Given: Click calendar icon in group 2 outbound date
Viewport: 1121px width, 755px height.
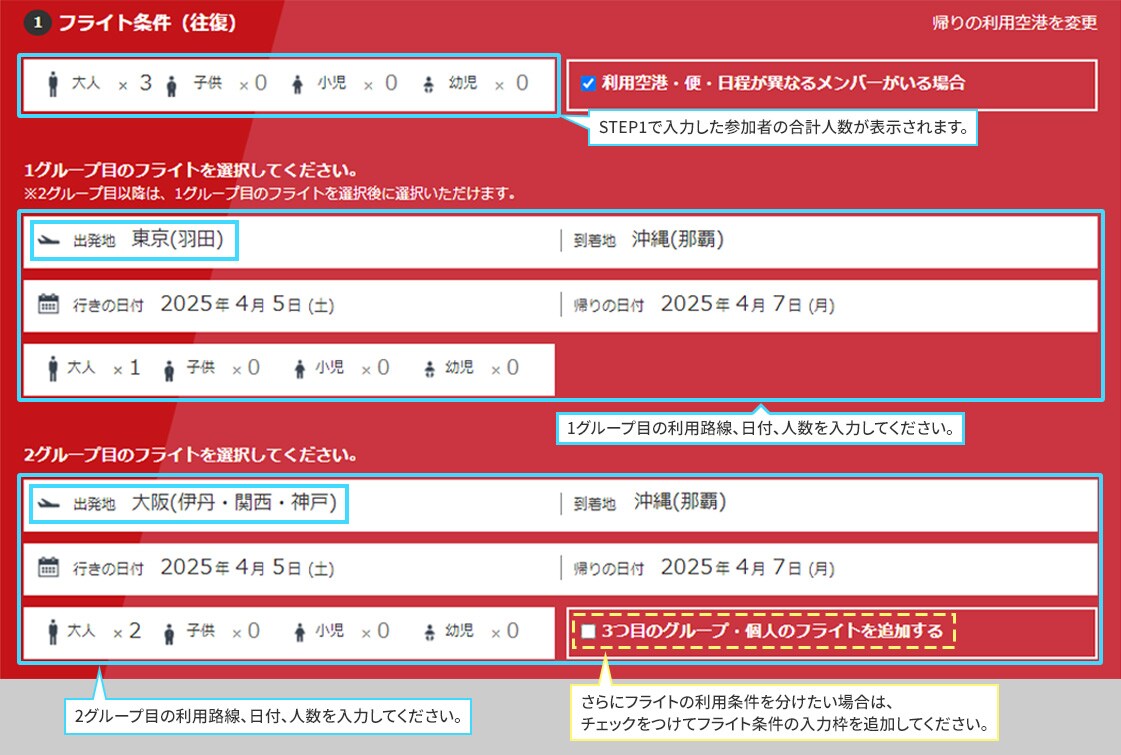Looking at the screenshot, I should pyautogui.click(x=48, y=568).
